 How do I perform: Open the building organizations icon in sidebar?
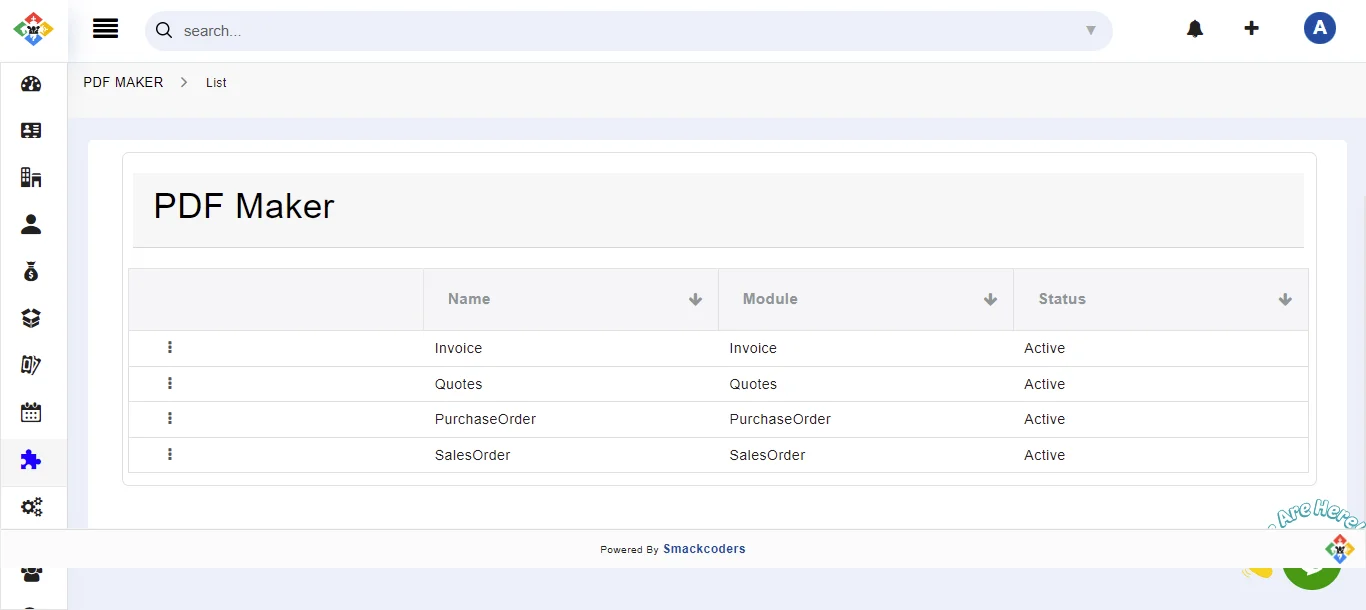coord(31,178)
